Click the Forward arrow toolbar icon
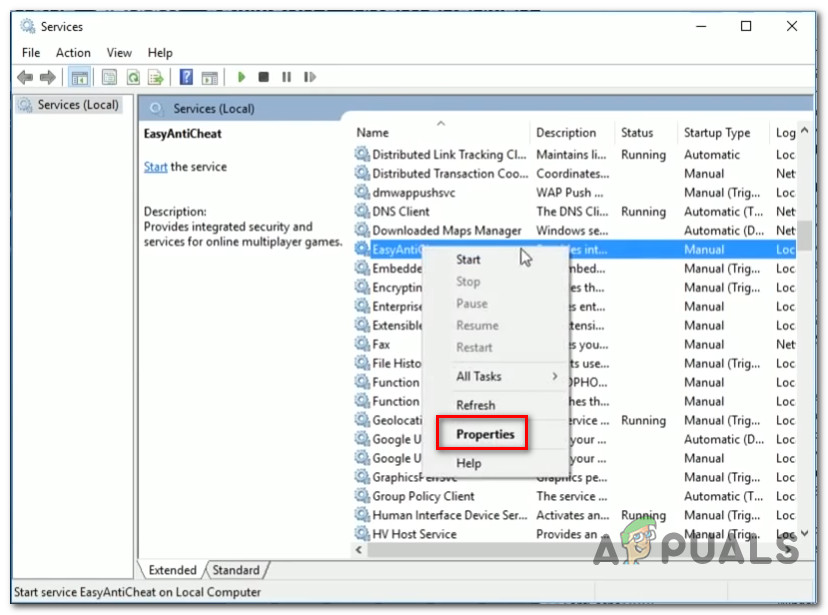 point(48,78)
